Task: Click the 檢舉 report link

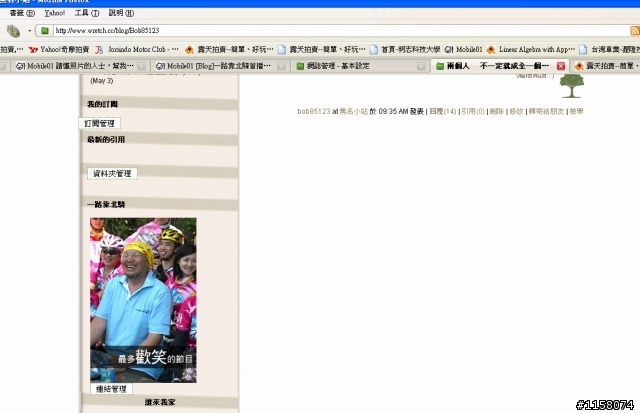Action: tap(576, 111)
